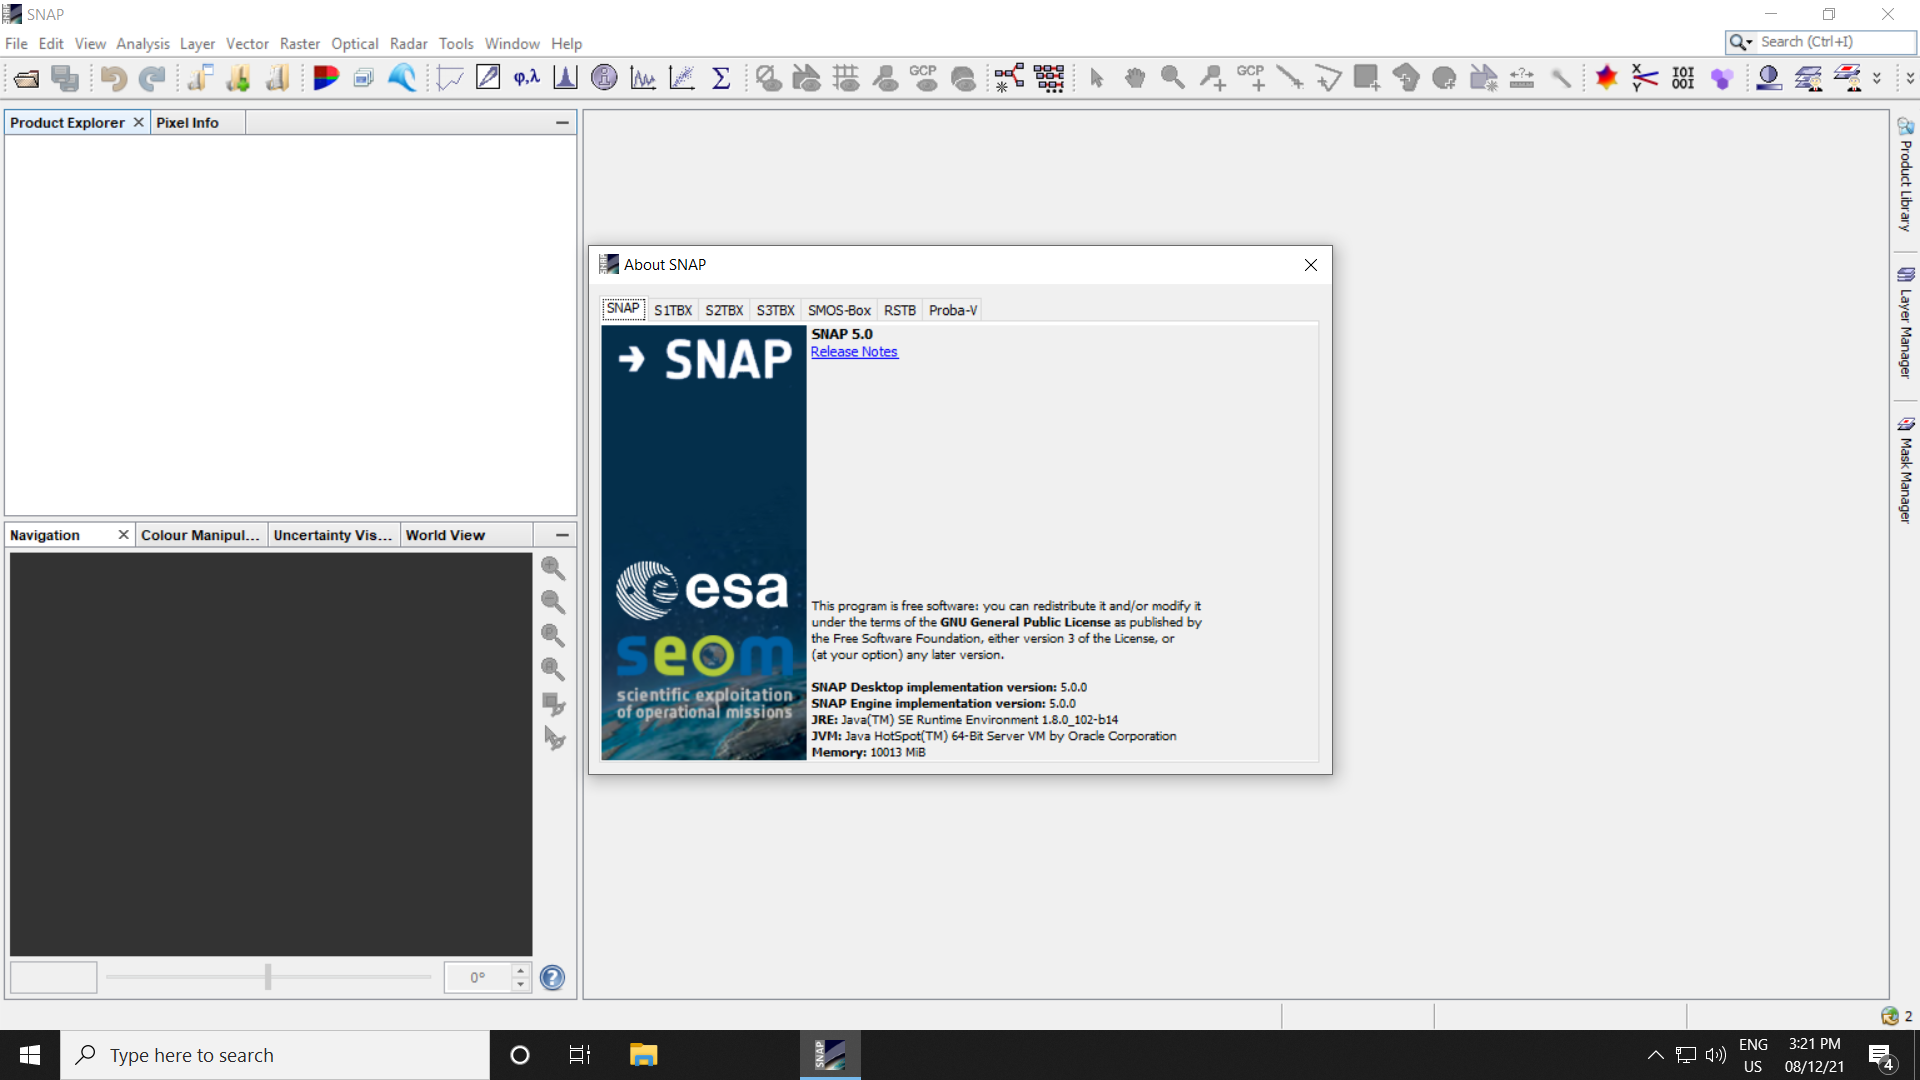The image size is (1920, 1080).
Task: Open the Release Notes link
Action: click(854, 352)
